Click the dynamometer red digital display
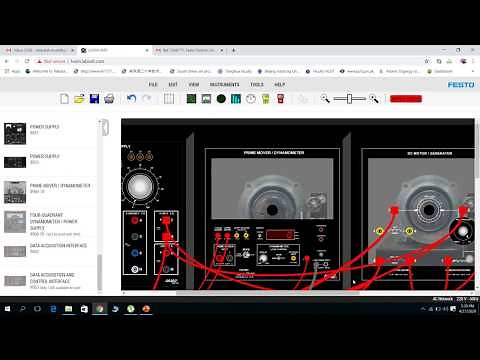Viewport: 480px width, 360px height. [x=280, y=235]
